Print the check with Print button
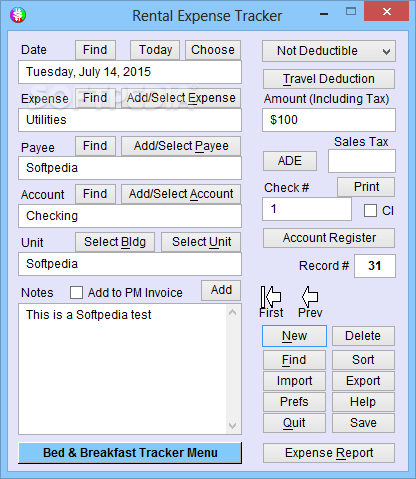The image size is (416, 479). (366, 187)
